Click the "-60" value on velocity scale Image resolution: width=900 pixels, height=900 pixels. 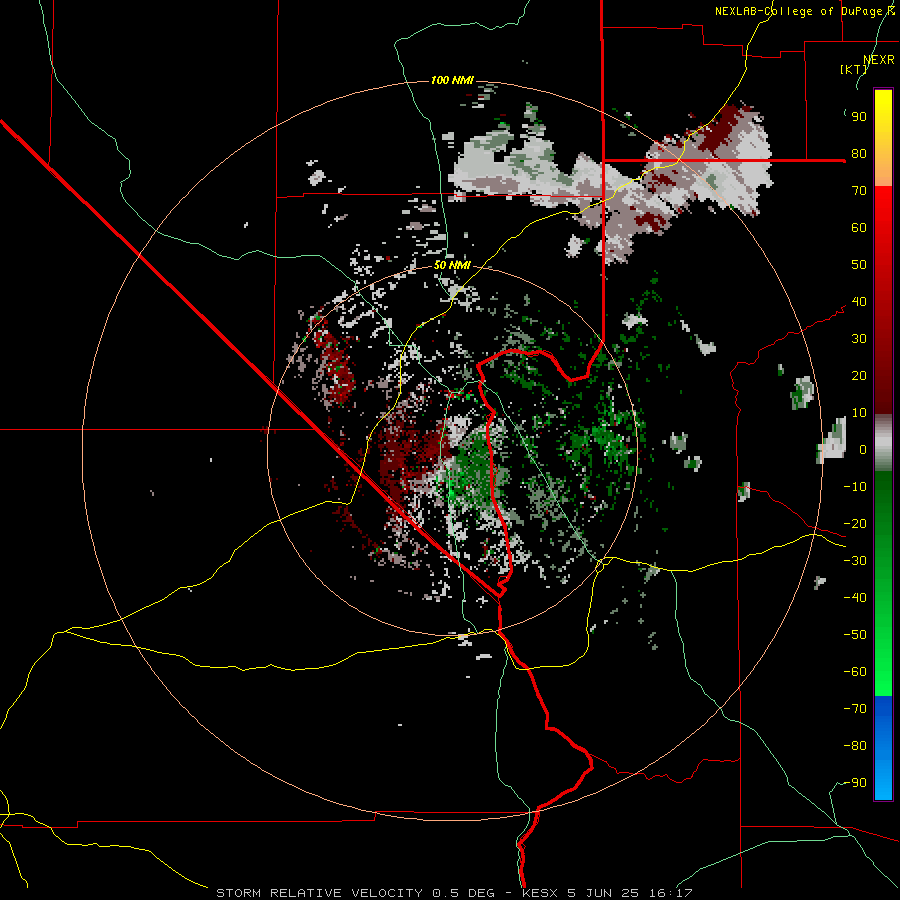(855, 672)
